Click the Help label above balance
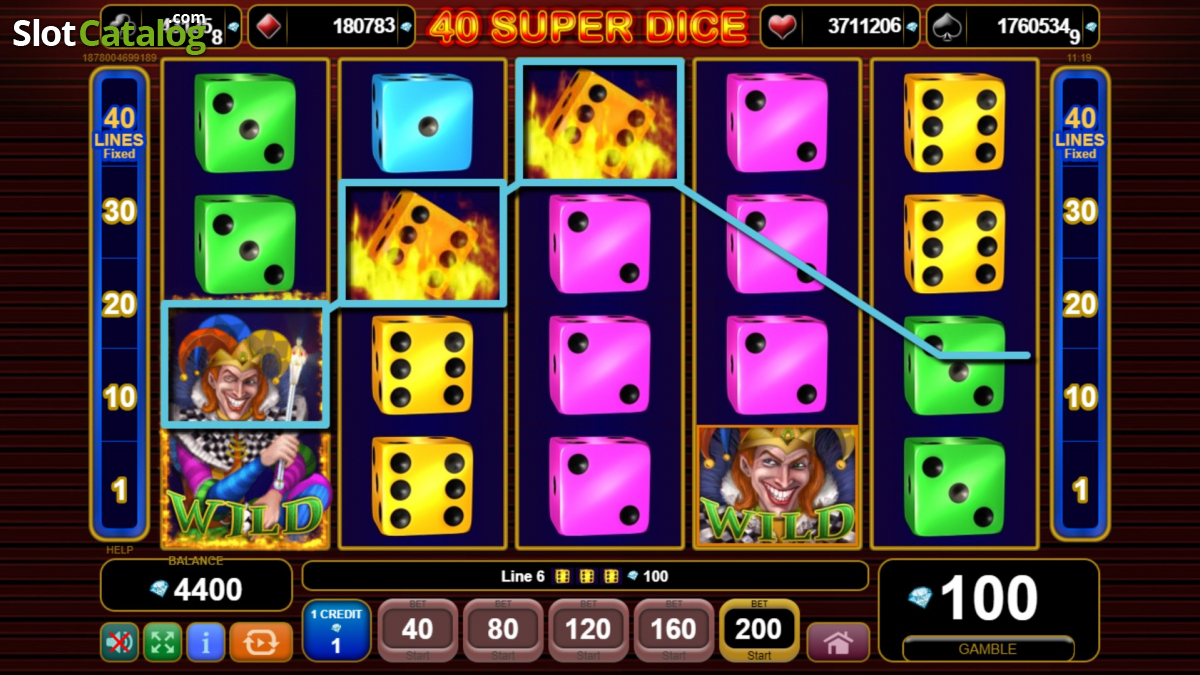The width and height of the screenshot is (1200, 675). (x=119, y=550)
